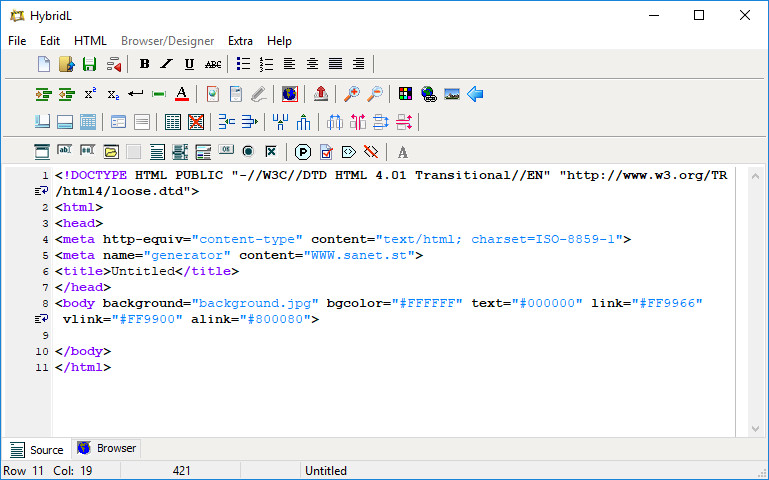The image size is (769, 480).
Task: Justify text alignment
Action: (335, 64)
